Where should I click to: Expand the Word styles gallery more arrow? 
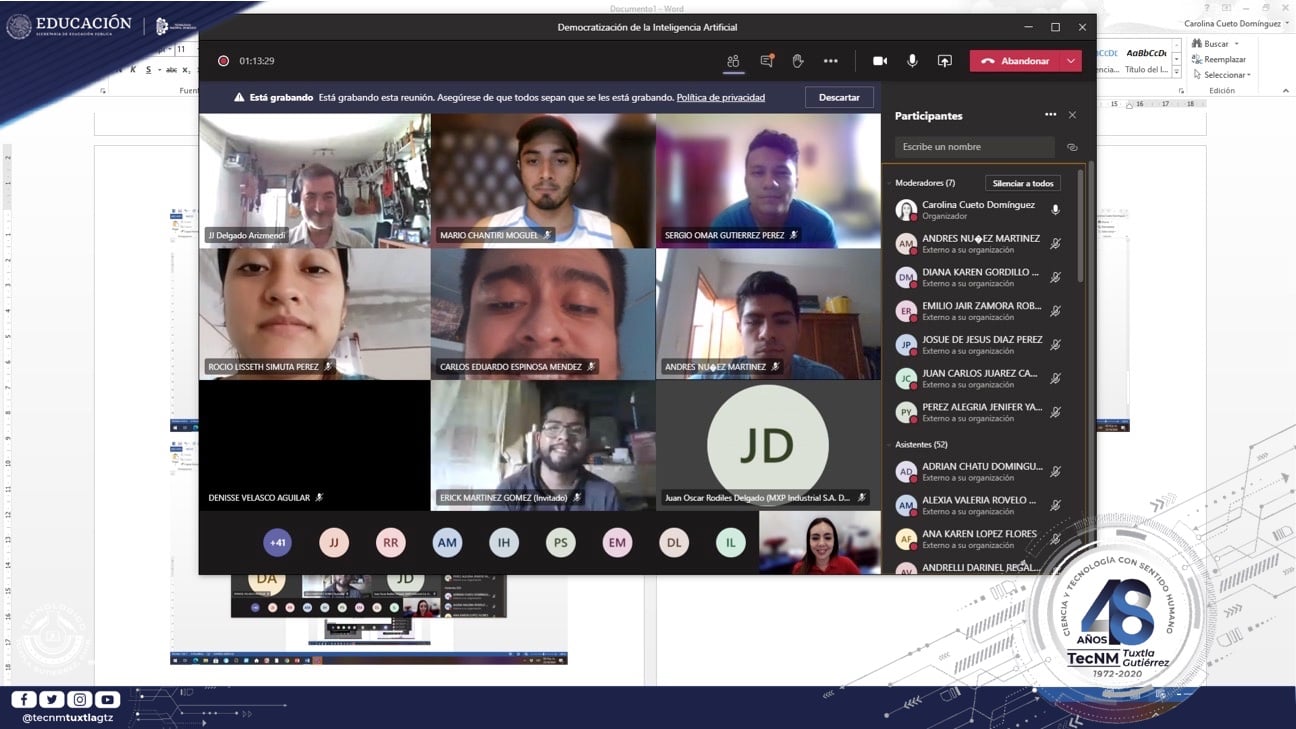click(x=1176, y=73)
